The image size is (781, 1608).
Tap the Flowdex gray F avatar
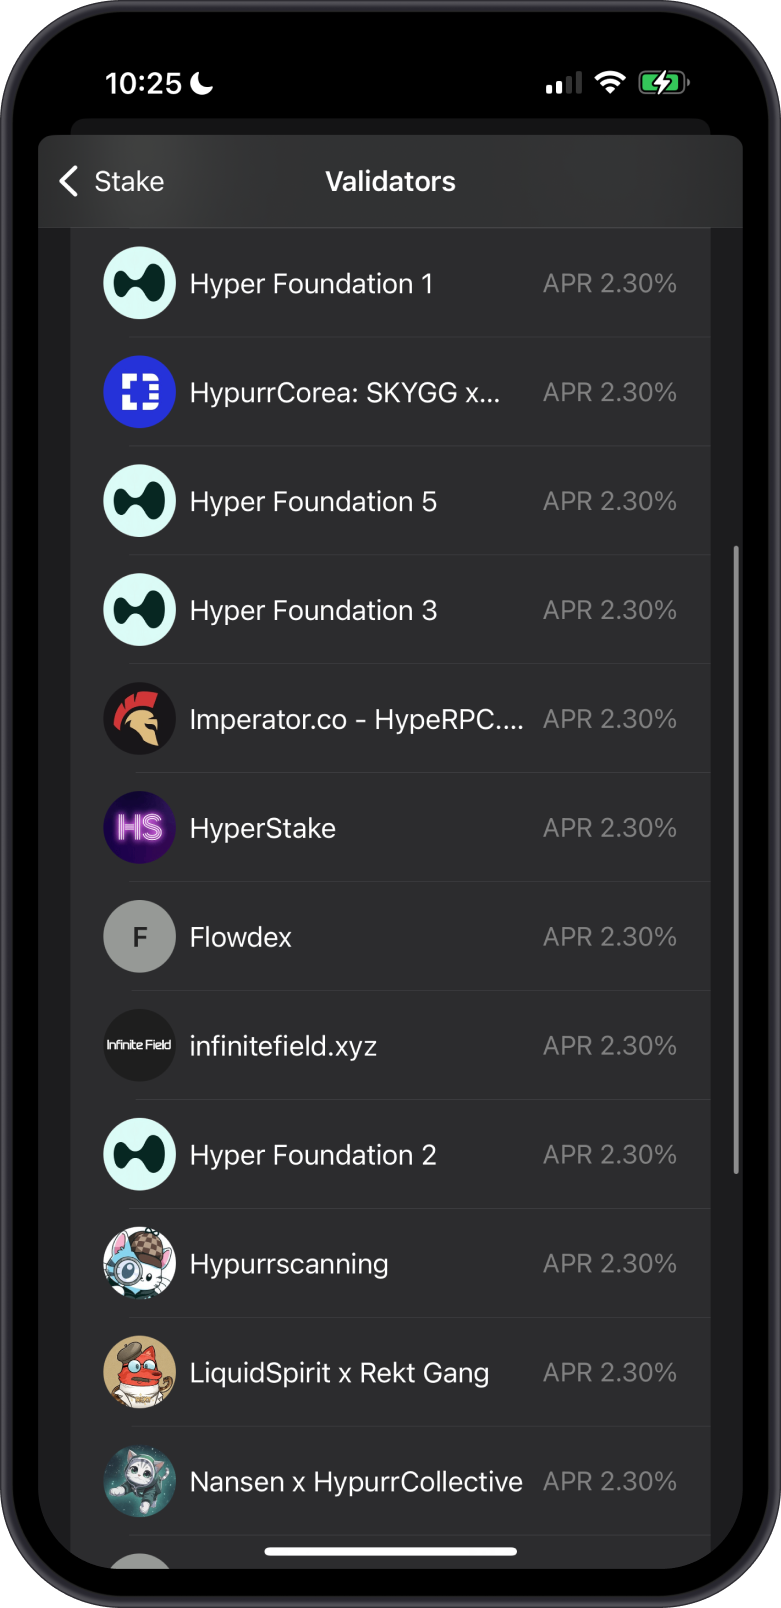(x=140, y=937)
